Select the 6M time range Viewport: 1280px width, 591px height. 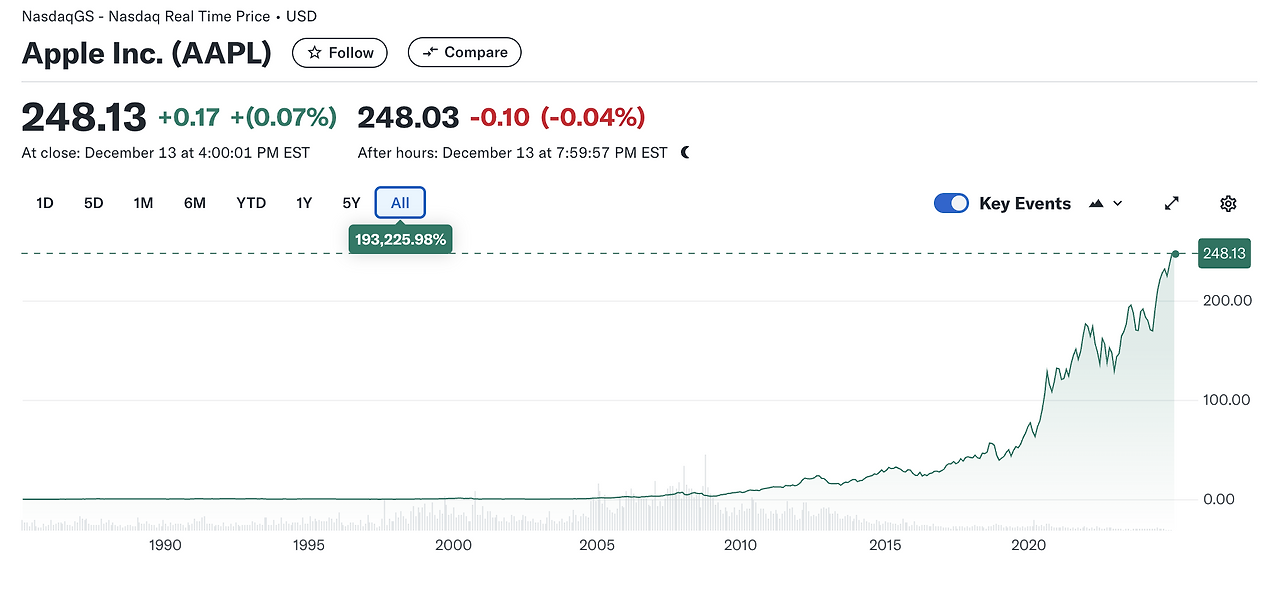[194, 203]
